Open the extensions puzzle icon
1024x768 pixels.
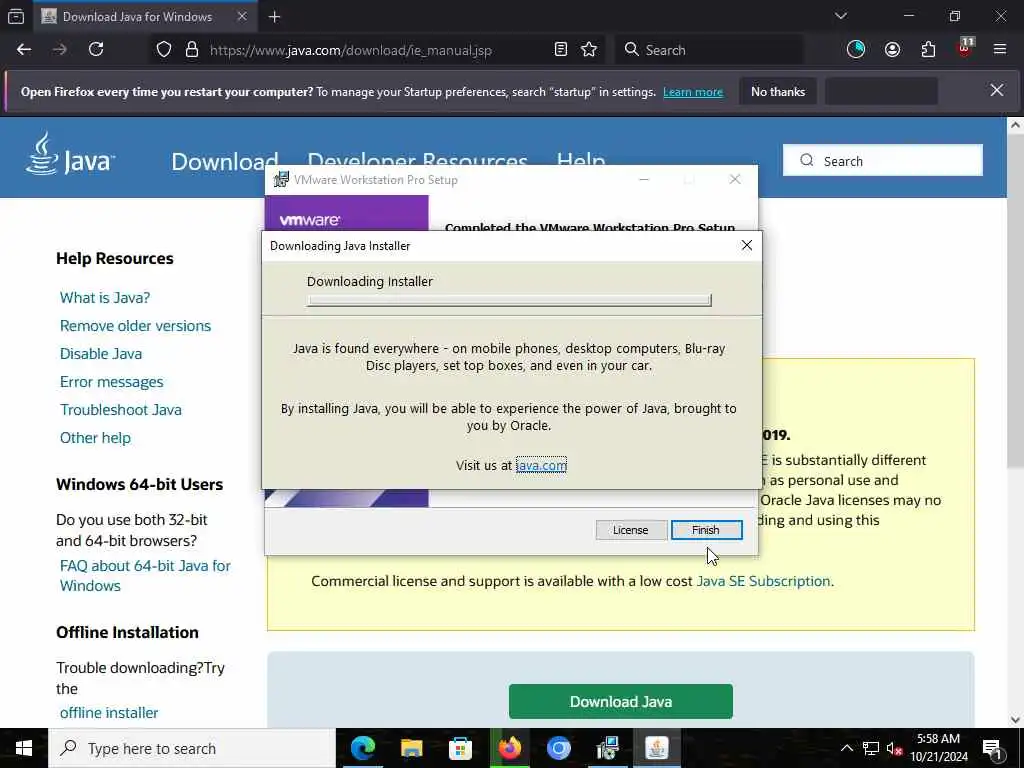coord(928,50)
